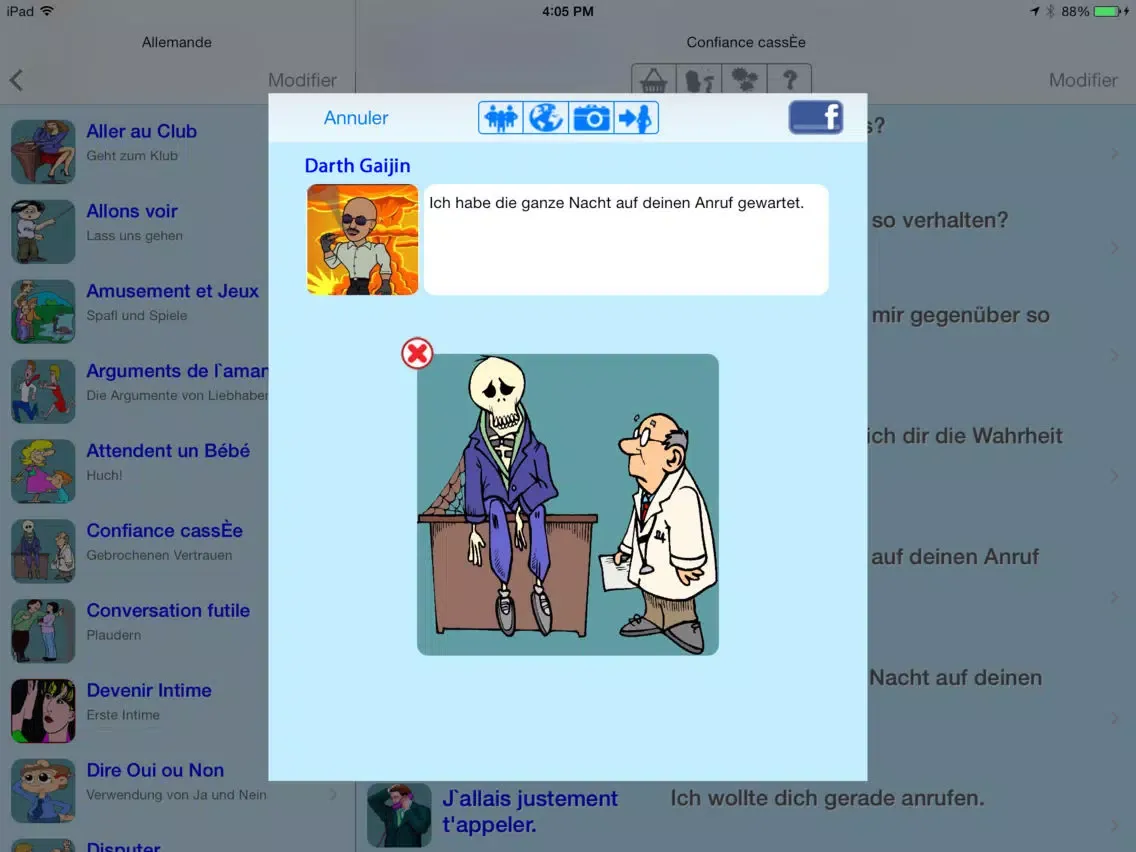The height and width of the screenshot is (852, 1136).
Task: Expand chevron beside 'so verhalten?' row
Action: tap(1114, 248)
